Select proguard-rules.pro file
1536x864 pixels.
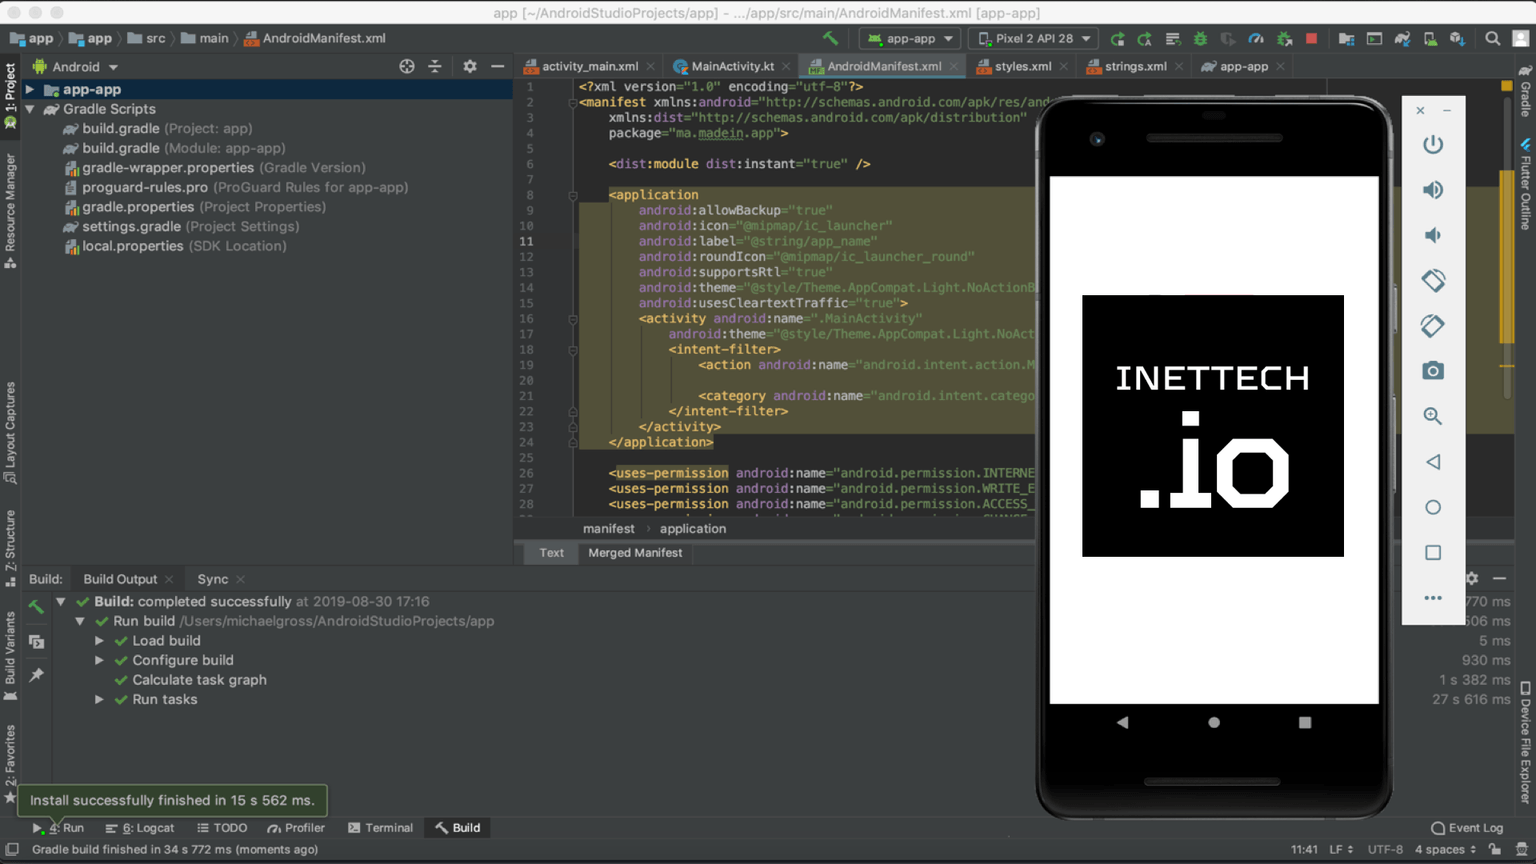click(x=236, y=187)
